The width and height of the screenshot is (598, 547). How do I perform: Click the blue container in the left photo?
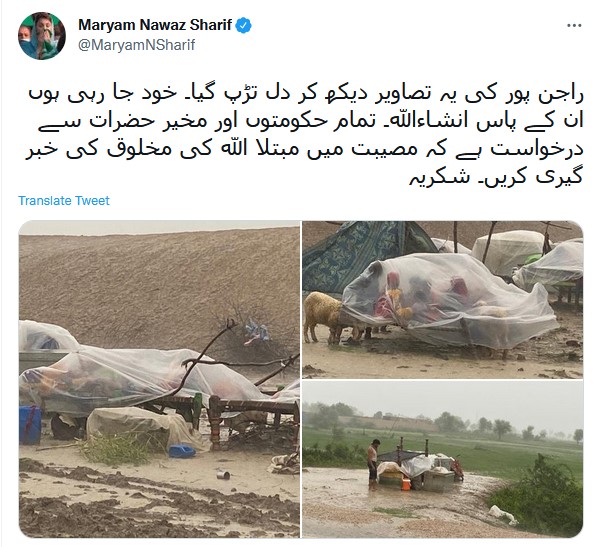pyautogui.click(x=30, y=425)
